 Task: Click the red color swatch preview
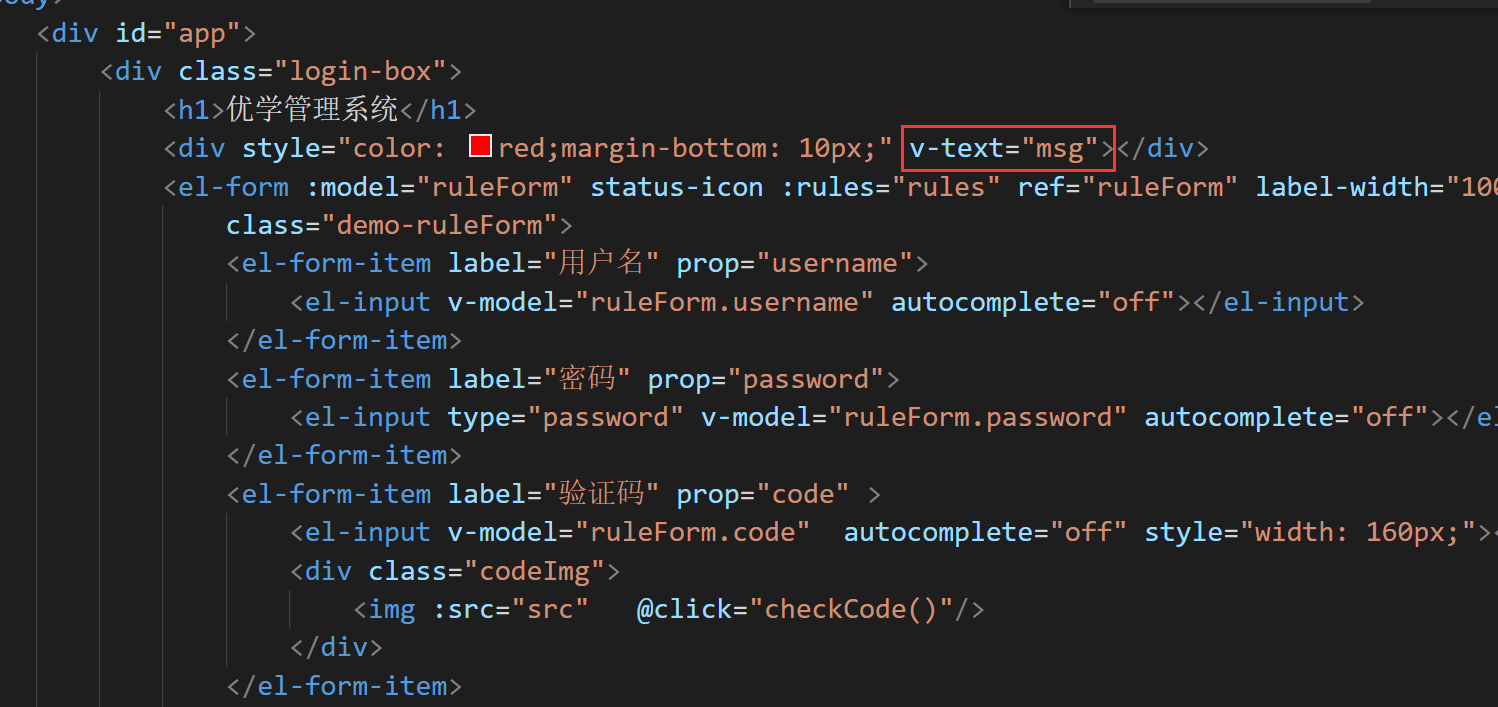[x=481, y=148]
